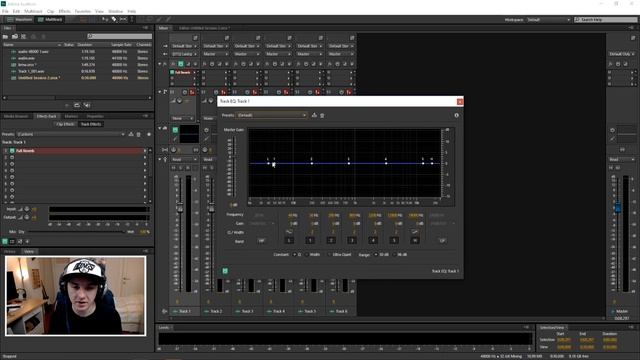Toggle the HP band button in Track EQ
This screenshot has width=640, height=360.
click(x=261, y=241)
